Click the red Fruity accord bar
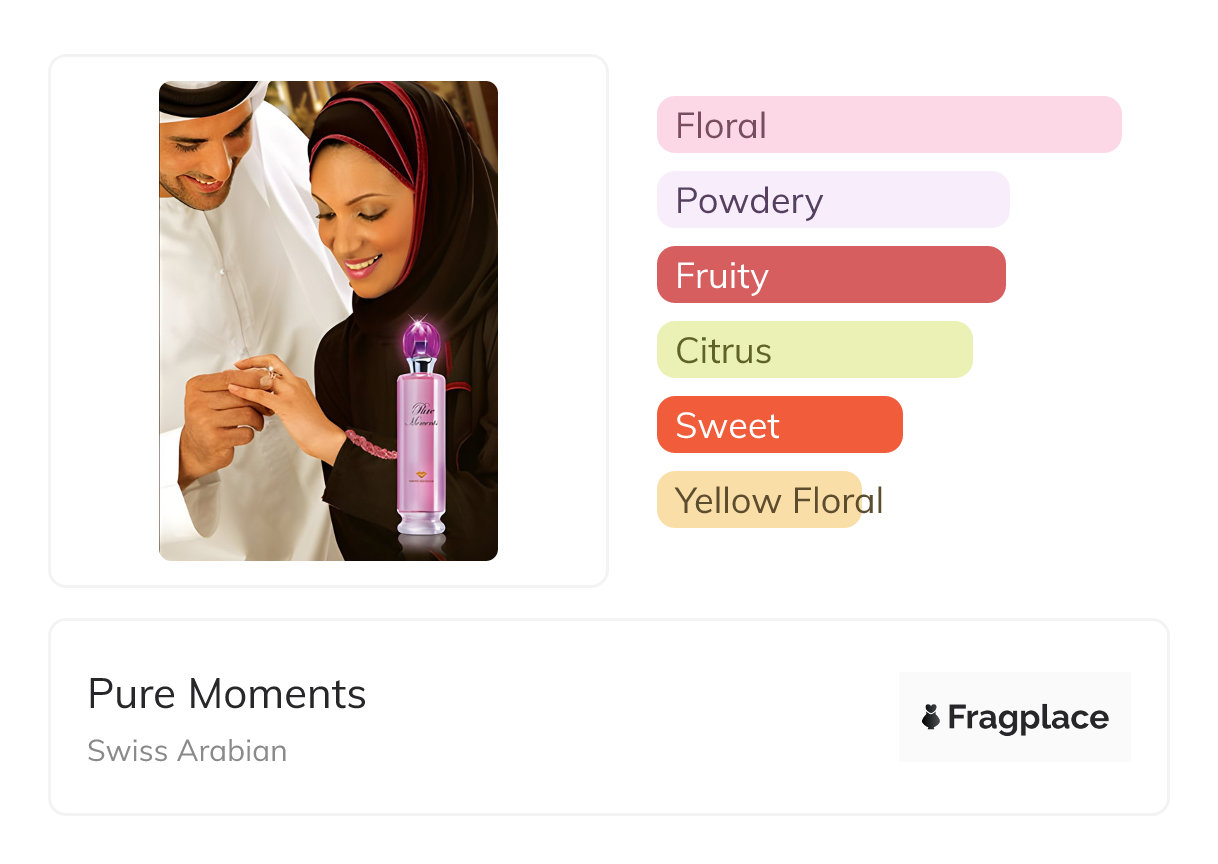1218x864 pixels. click(830, 275)
